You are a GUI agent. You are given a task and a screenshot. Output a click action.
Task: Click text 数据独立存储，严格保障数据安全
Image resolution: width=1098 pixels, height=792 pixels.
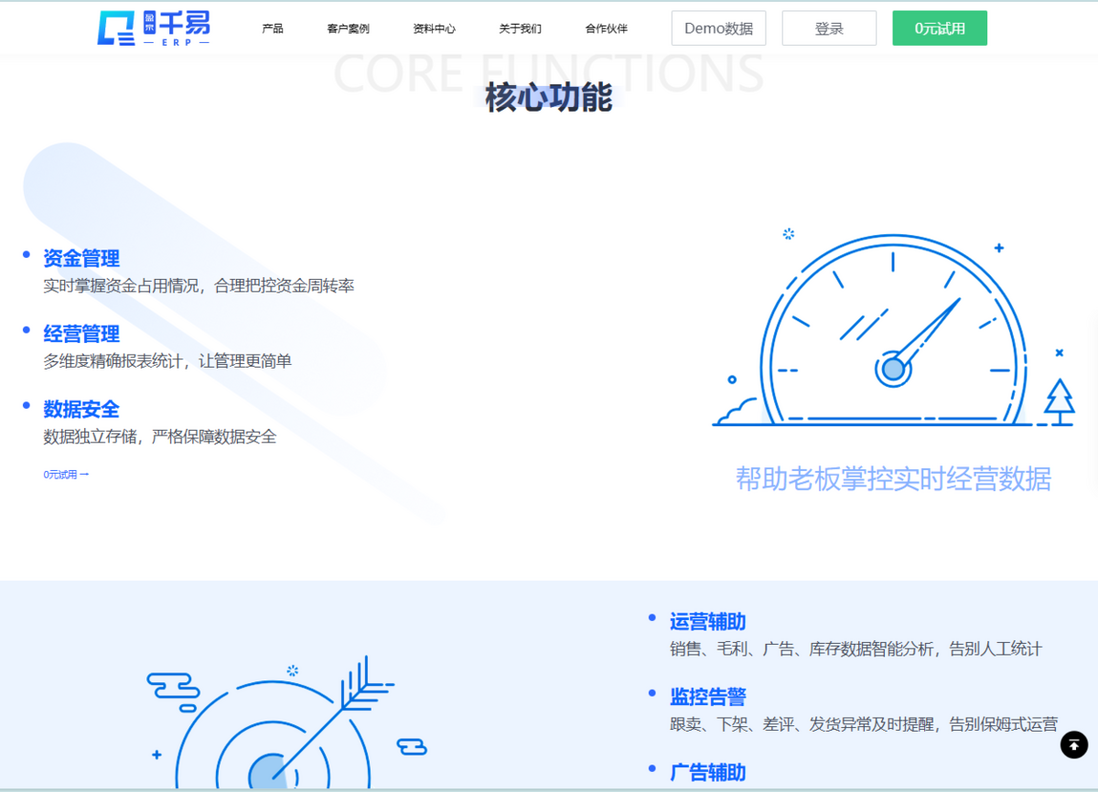coord(160,437)
